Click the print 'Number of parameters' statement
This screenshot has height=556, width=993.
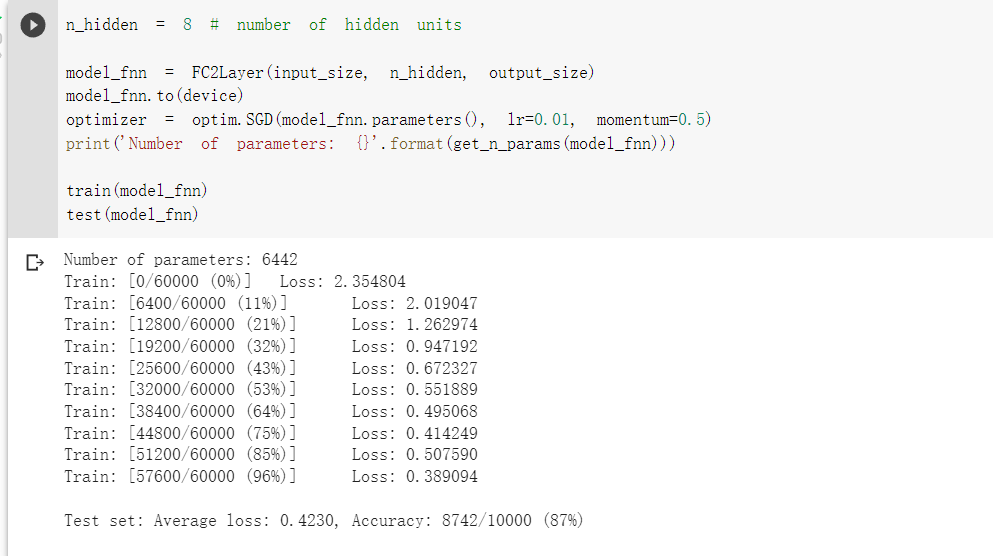(370, 144)
